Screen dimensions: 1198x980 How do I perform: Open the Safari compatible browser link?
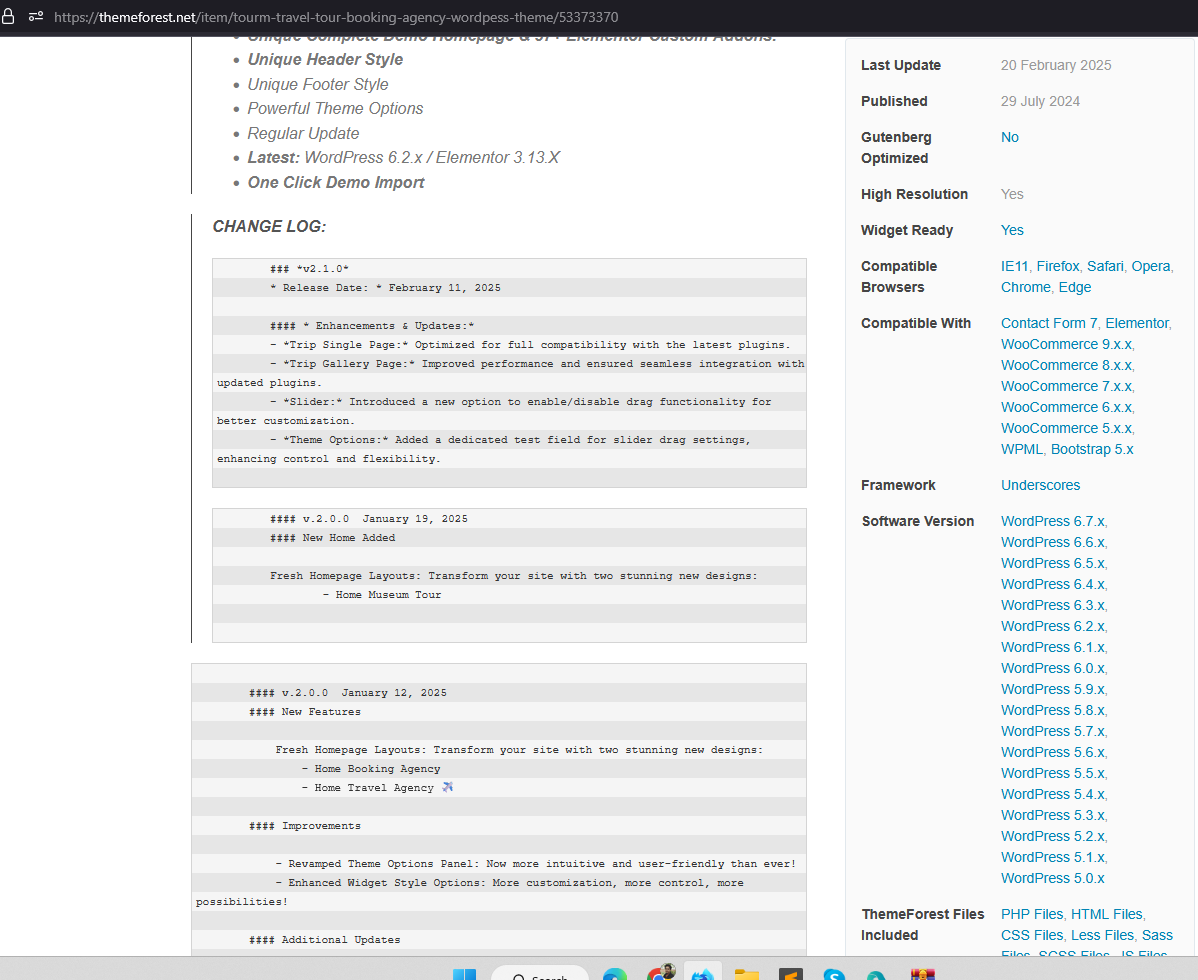tap(1105, 267)
